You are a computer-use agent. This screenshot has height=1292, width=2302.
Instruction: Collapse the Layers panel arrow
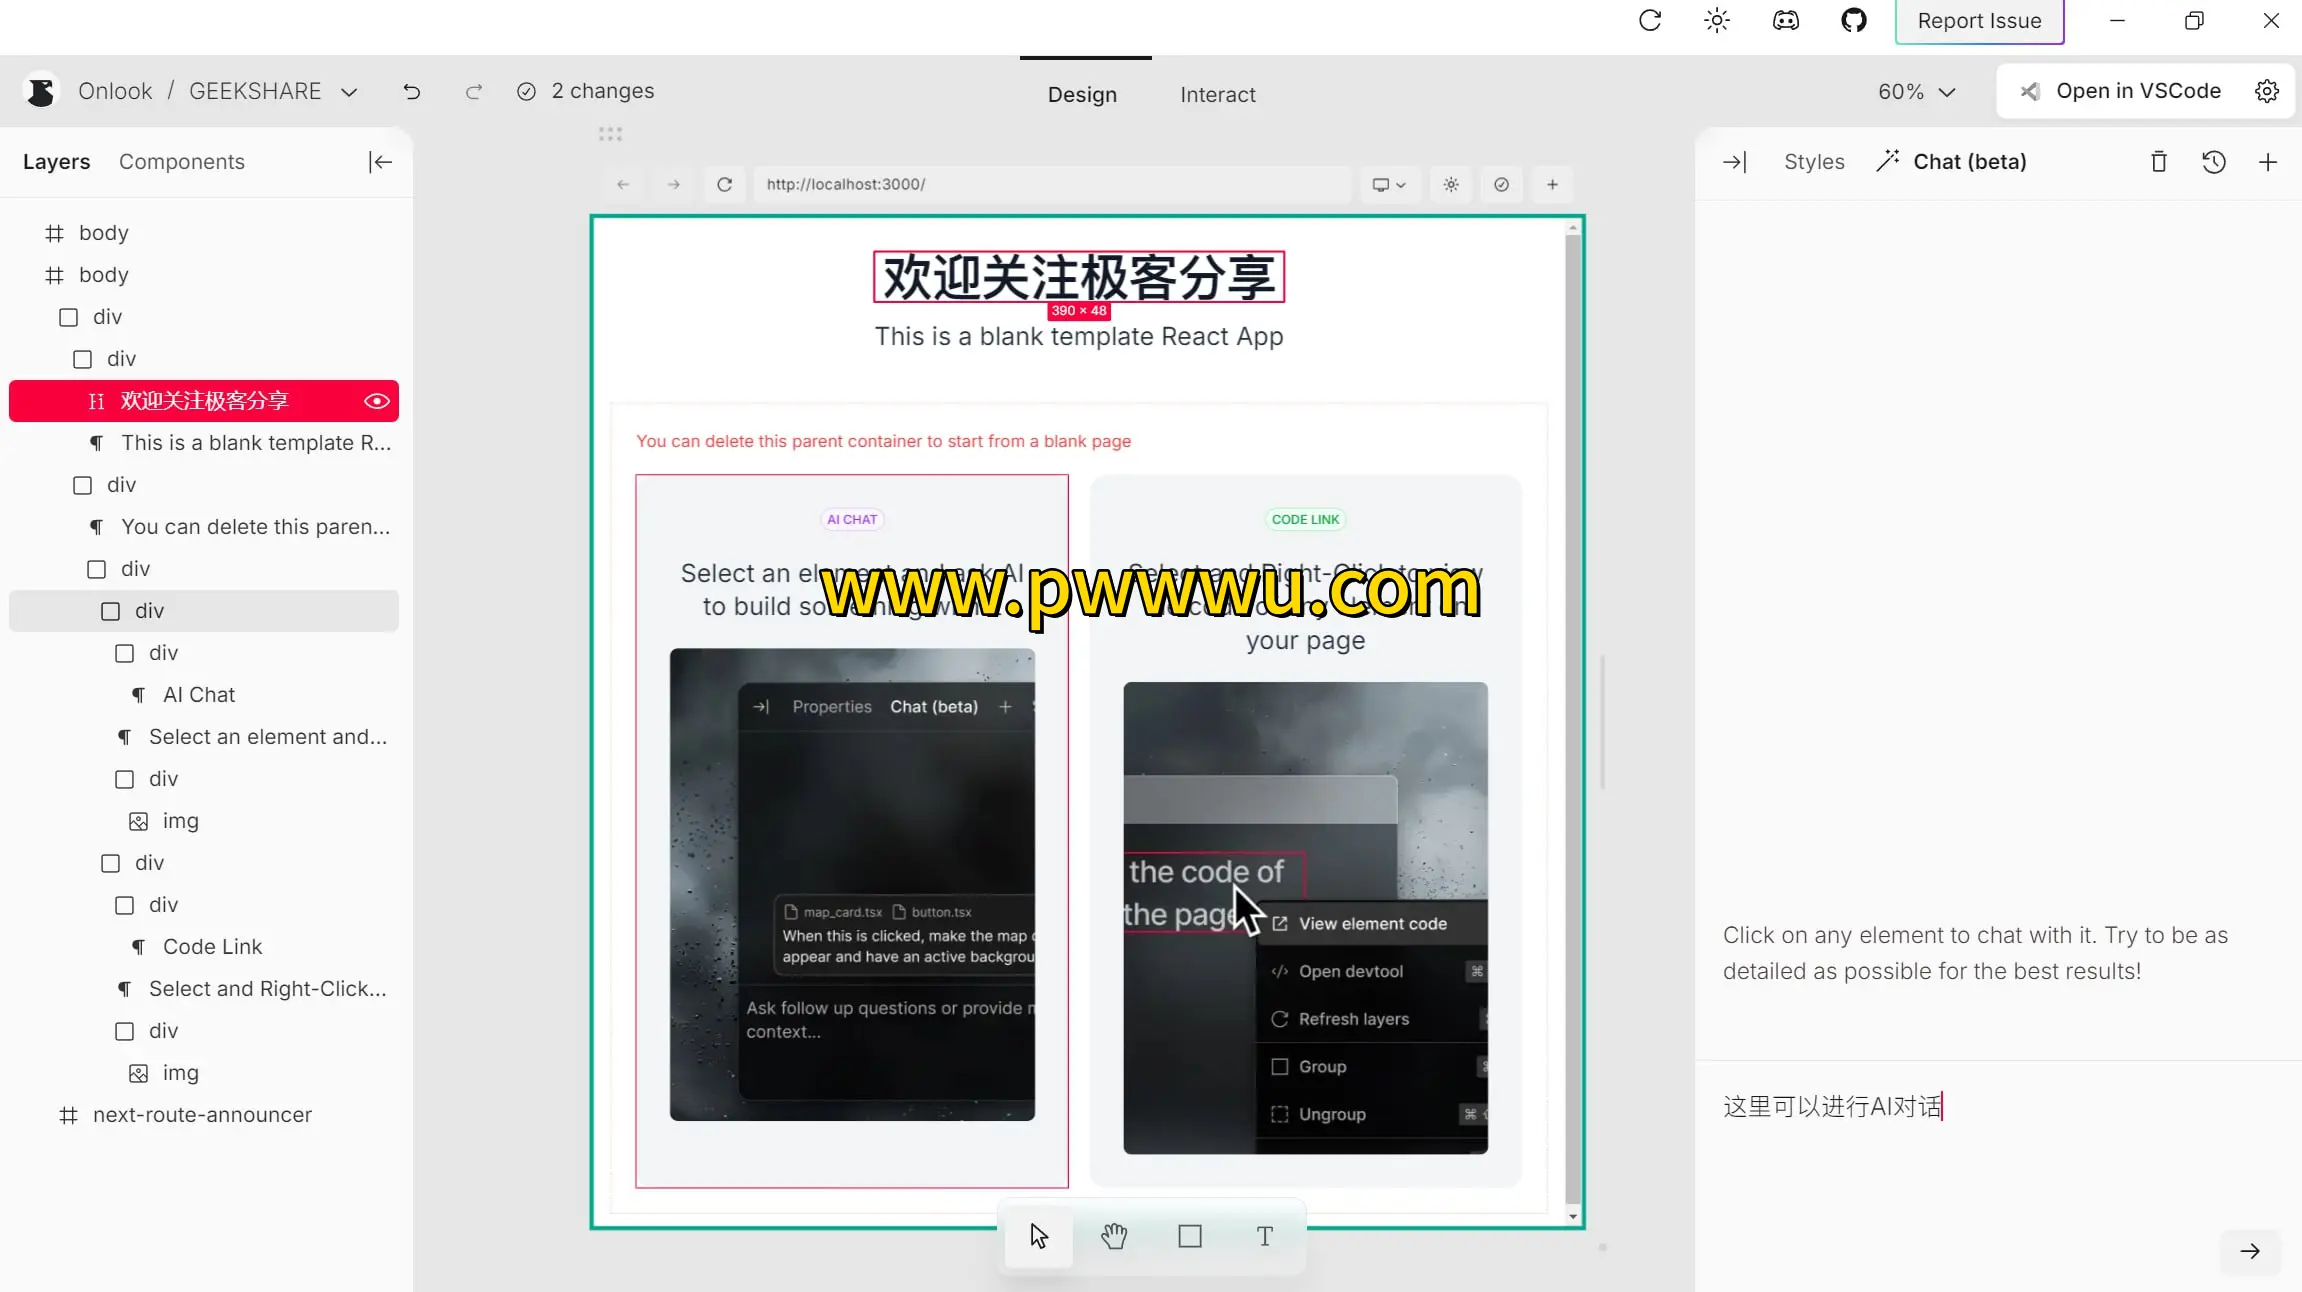coord(380,162)
